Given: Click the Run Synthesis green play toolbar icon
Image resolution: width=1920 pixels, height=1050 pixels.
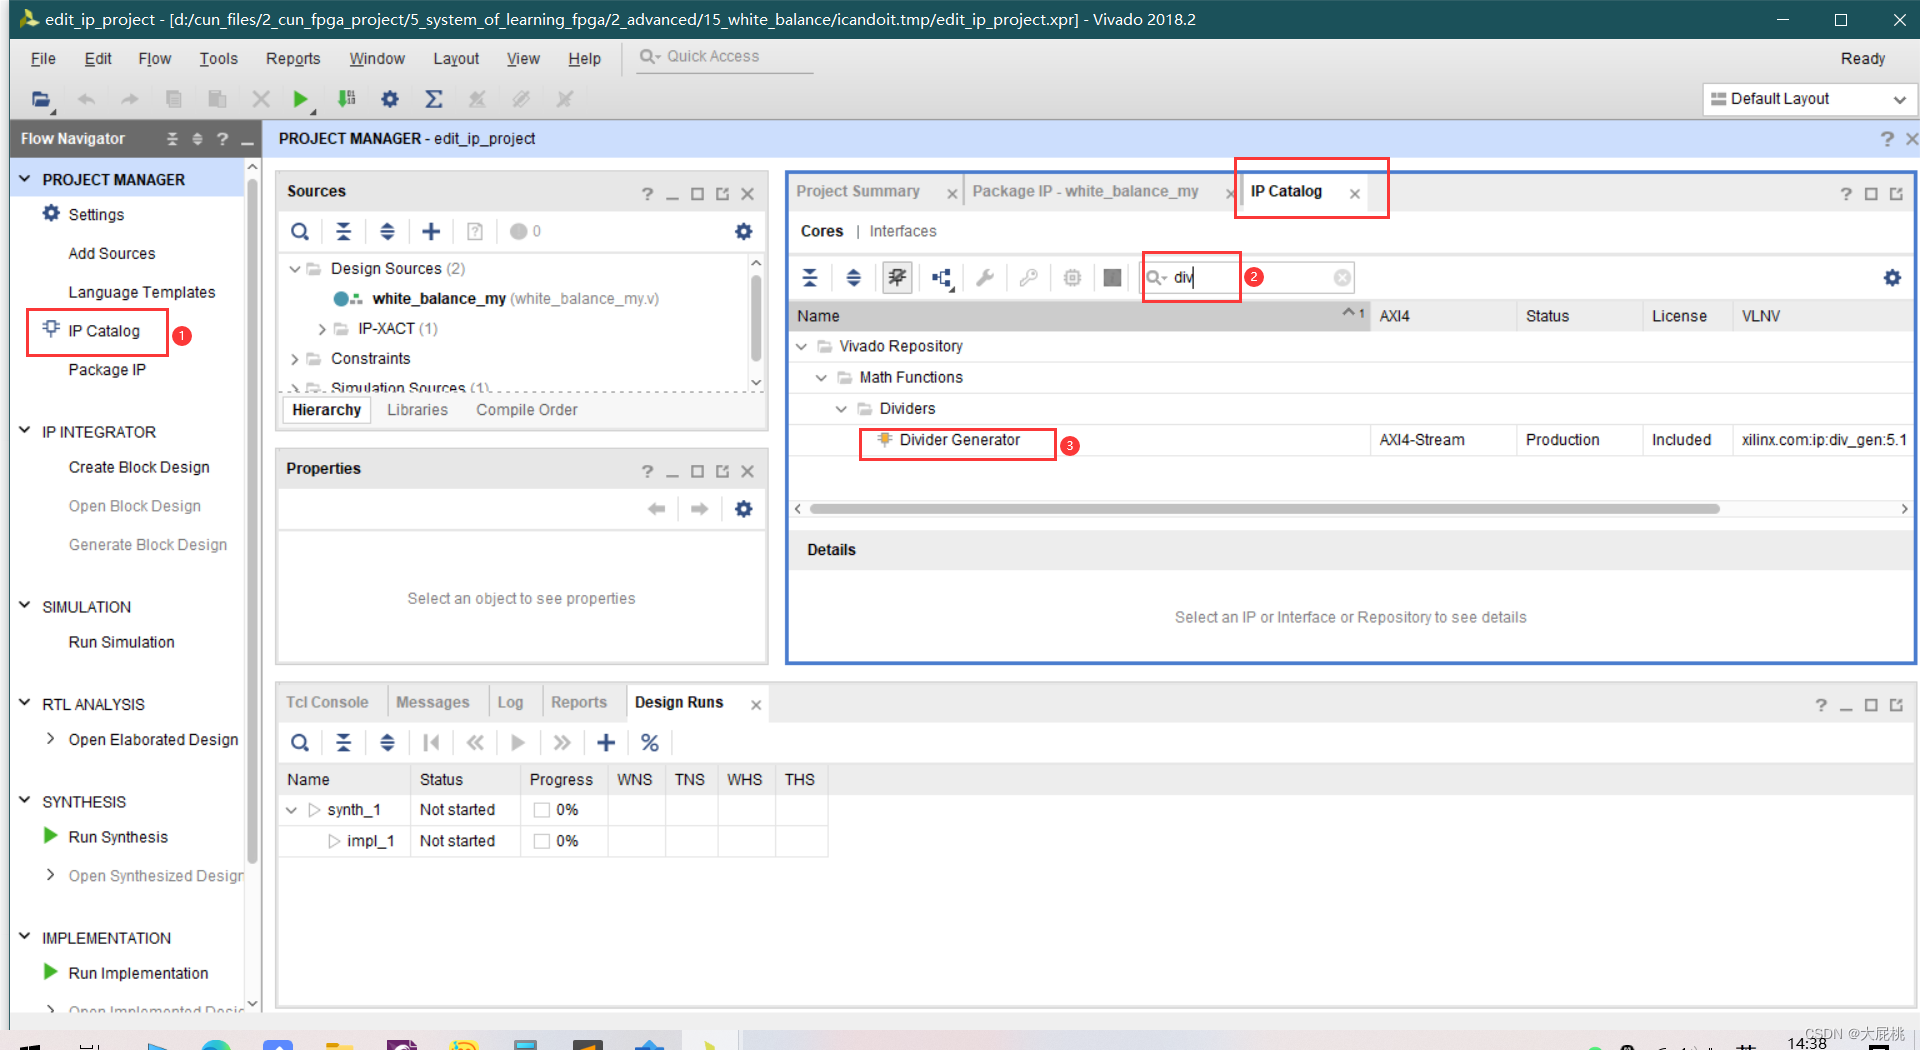Looking at the screenshot, I should click(299, 99).
